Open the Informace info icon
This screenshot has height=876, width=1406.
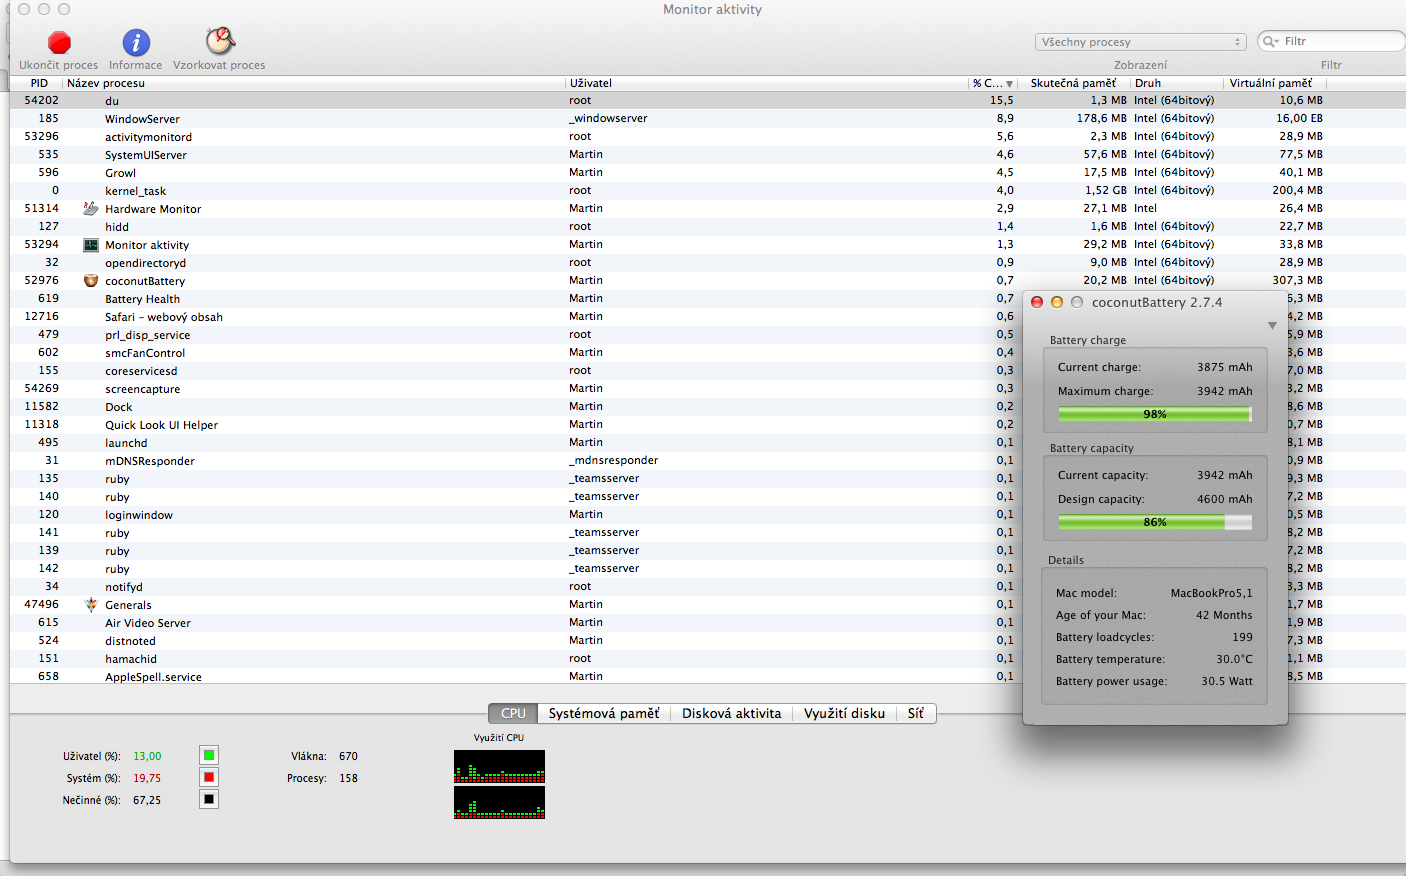[x=136, y=42]
